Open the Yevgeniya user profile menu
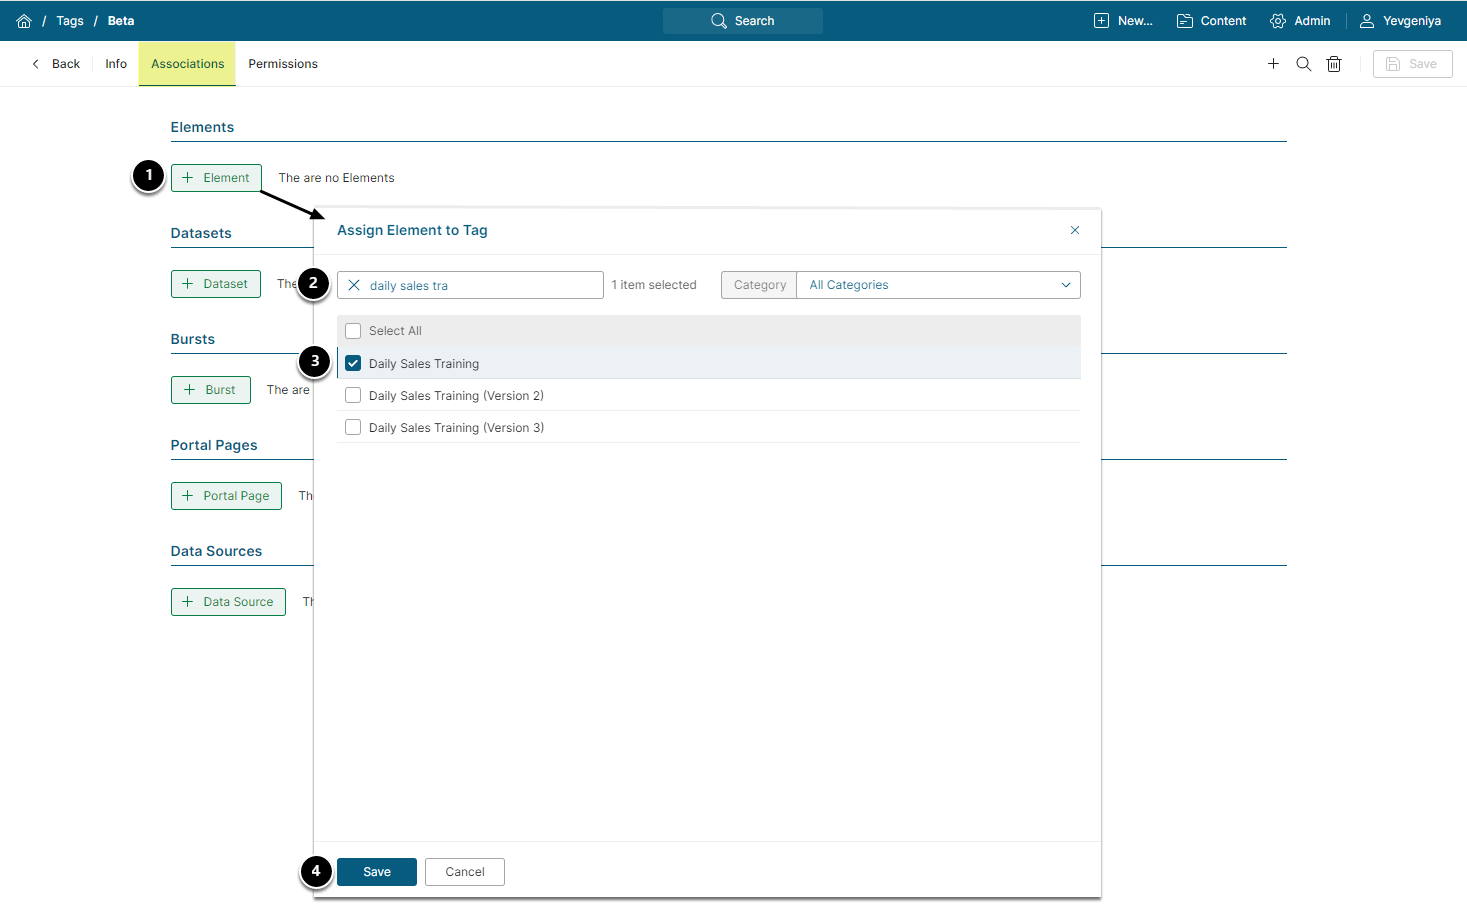 pos(1400,21)
